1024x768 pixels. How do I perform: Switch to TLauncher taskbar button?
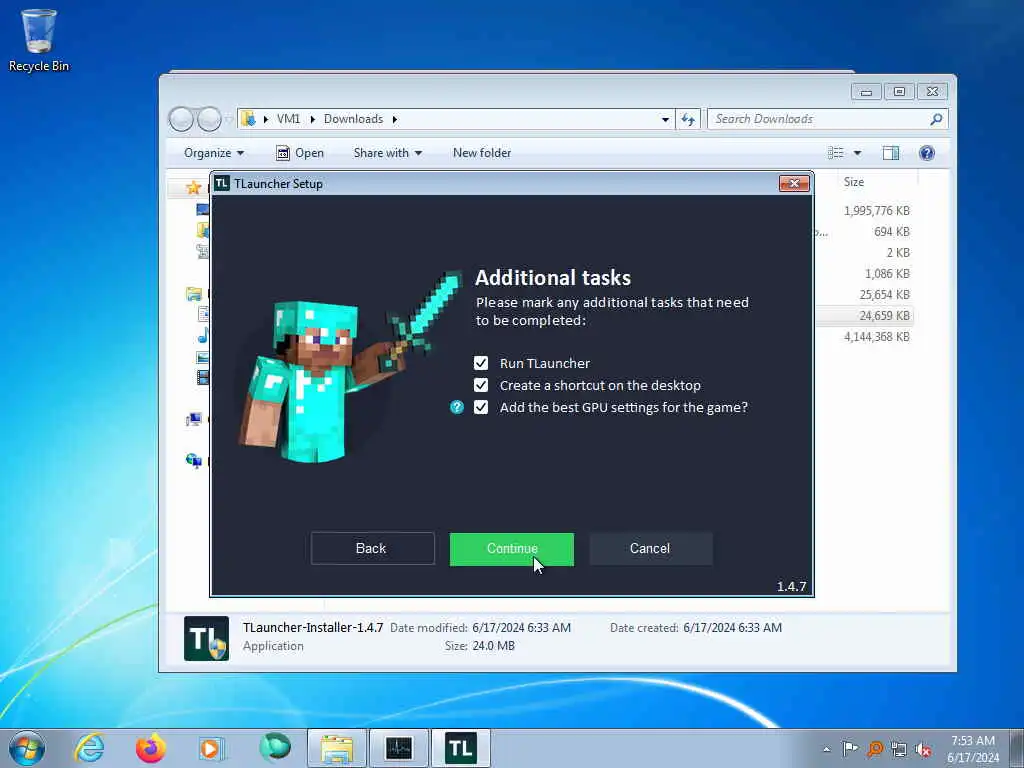pos(461,748)
